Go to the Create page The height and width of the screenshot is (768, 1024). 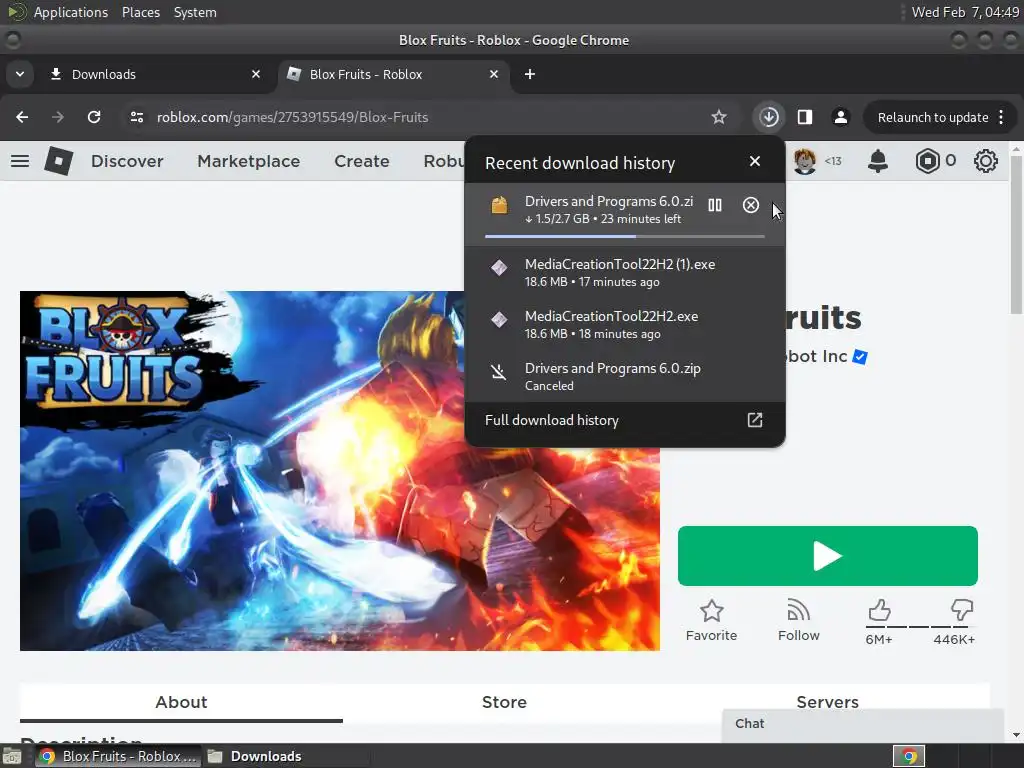coord(362,161)
